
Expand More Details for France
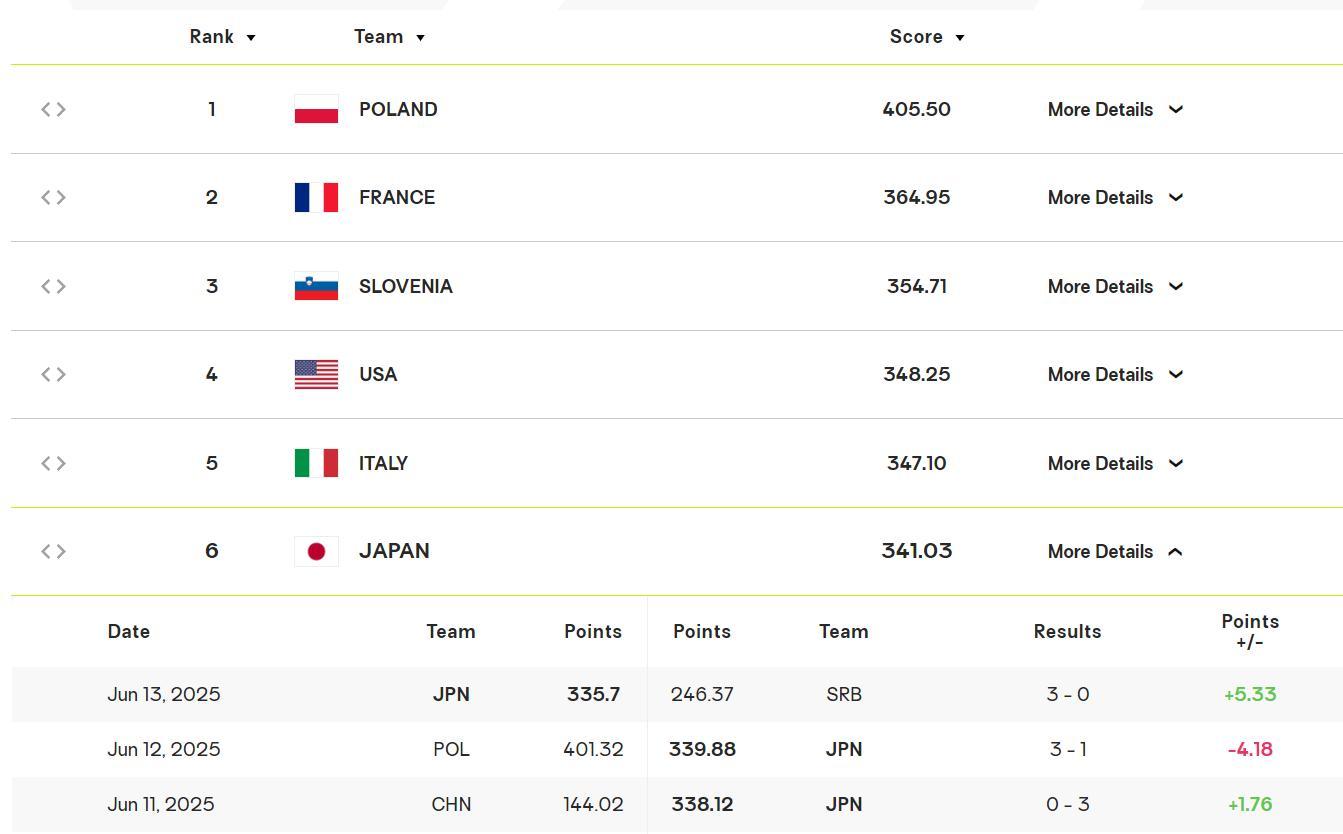1115,198
